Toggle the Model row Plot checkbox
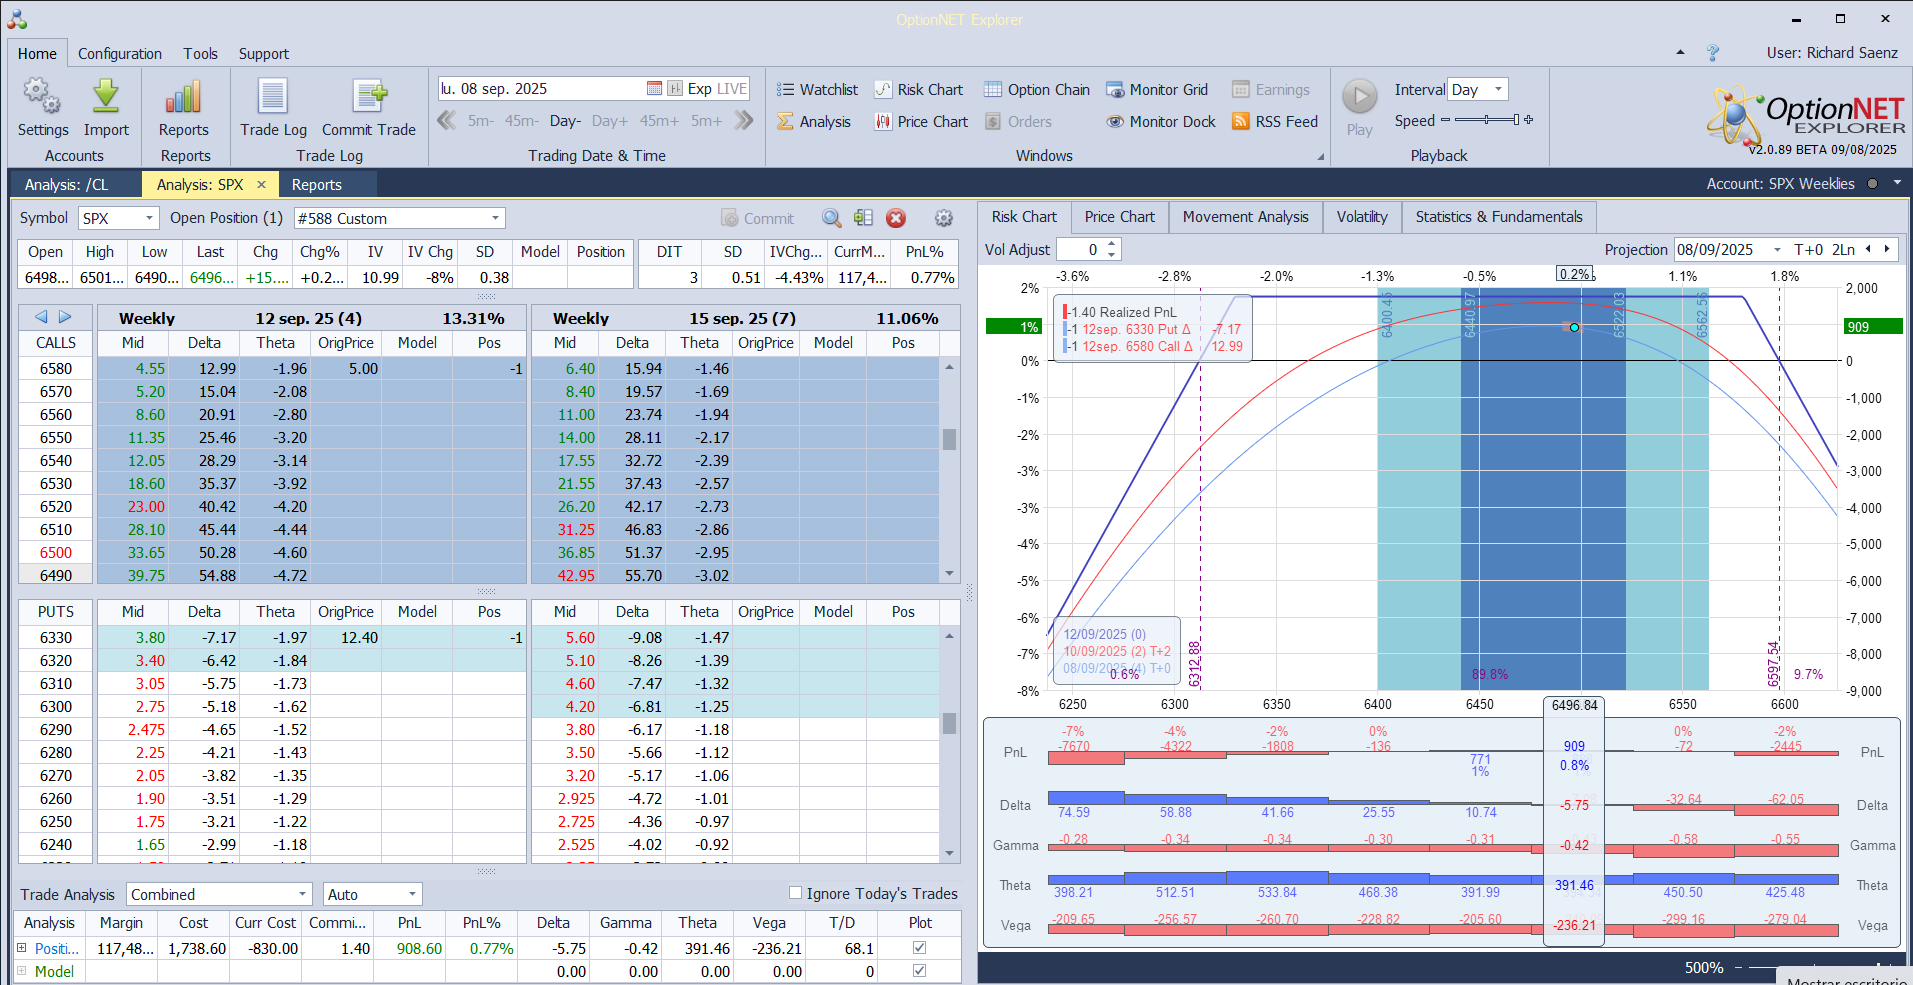The image size is (1913, 985). pos(919,971)
